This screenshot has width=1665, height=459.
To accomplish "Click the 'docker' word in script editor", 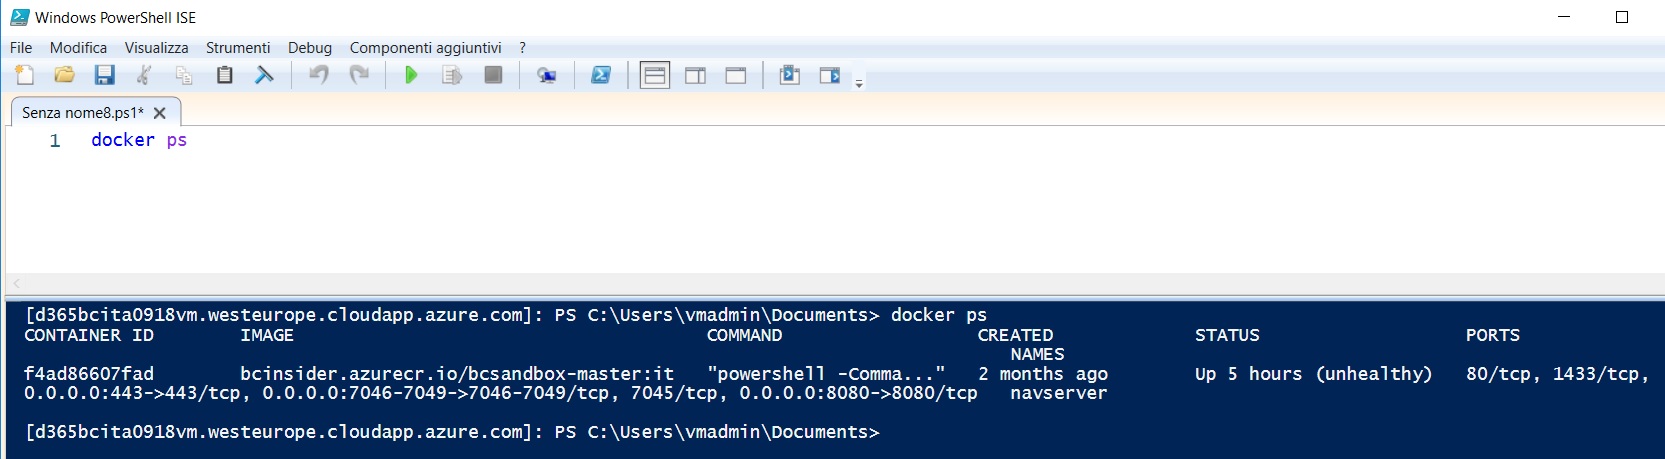I will tap(123, 140).
